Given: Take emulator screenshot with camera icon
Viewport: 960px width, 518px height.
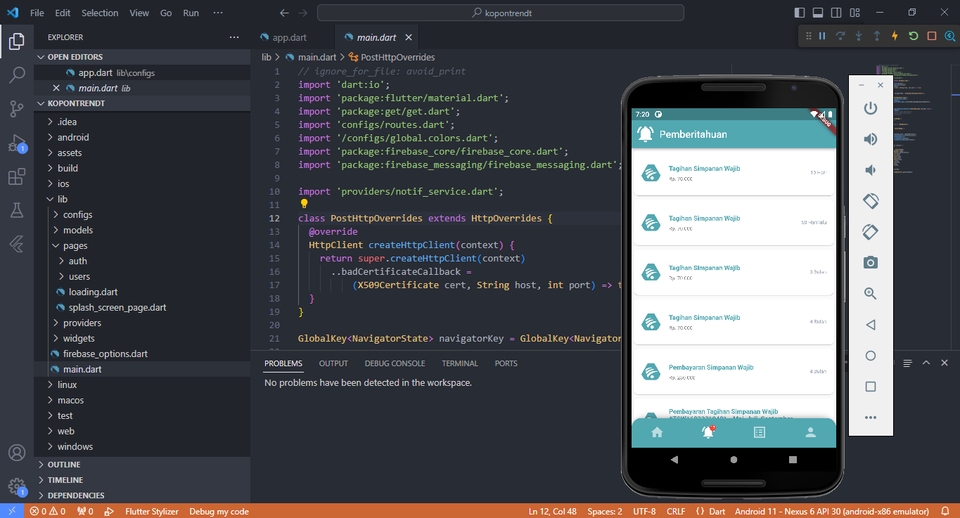Looking at the screenshot, I should click(x=870, y=263).
